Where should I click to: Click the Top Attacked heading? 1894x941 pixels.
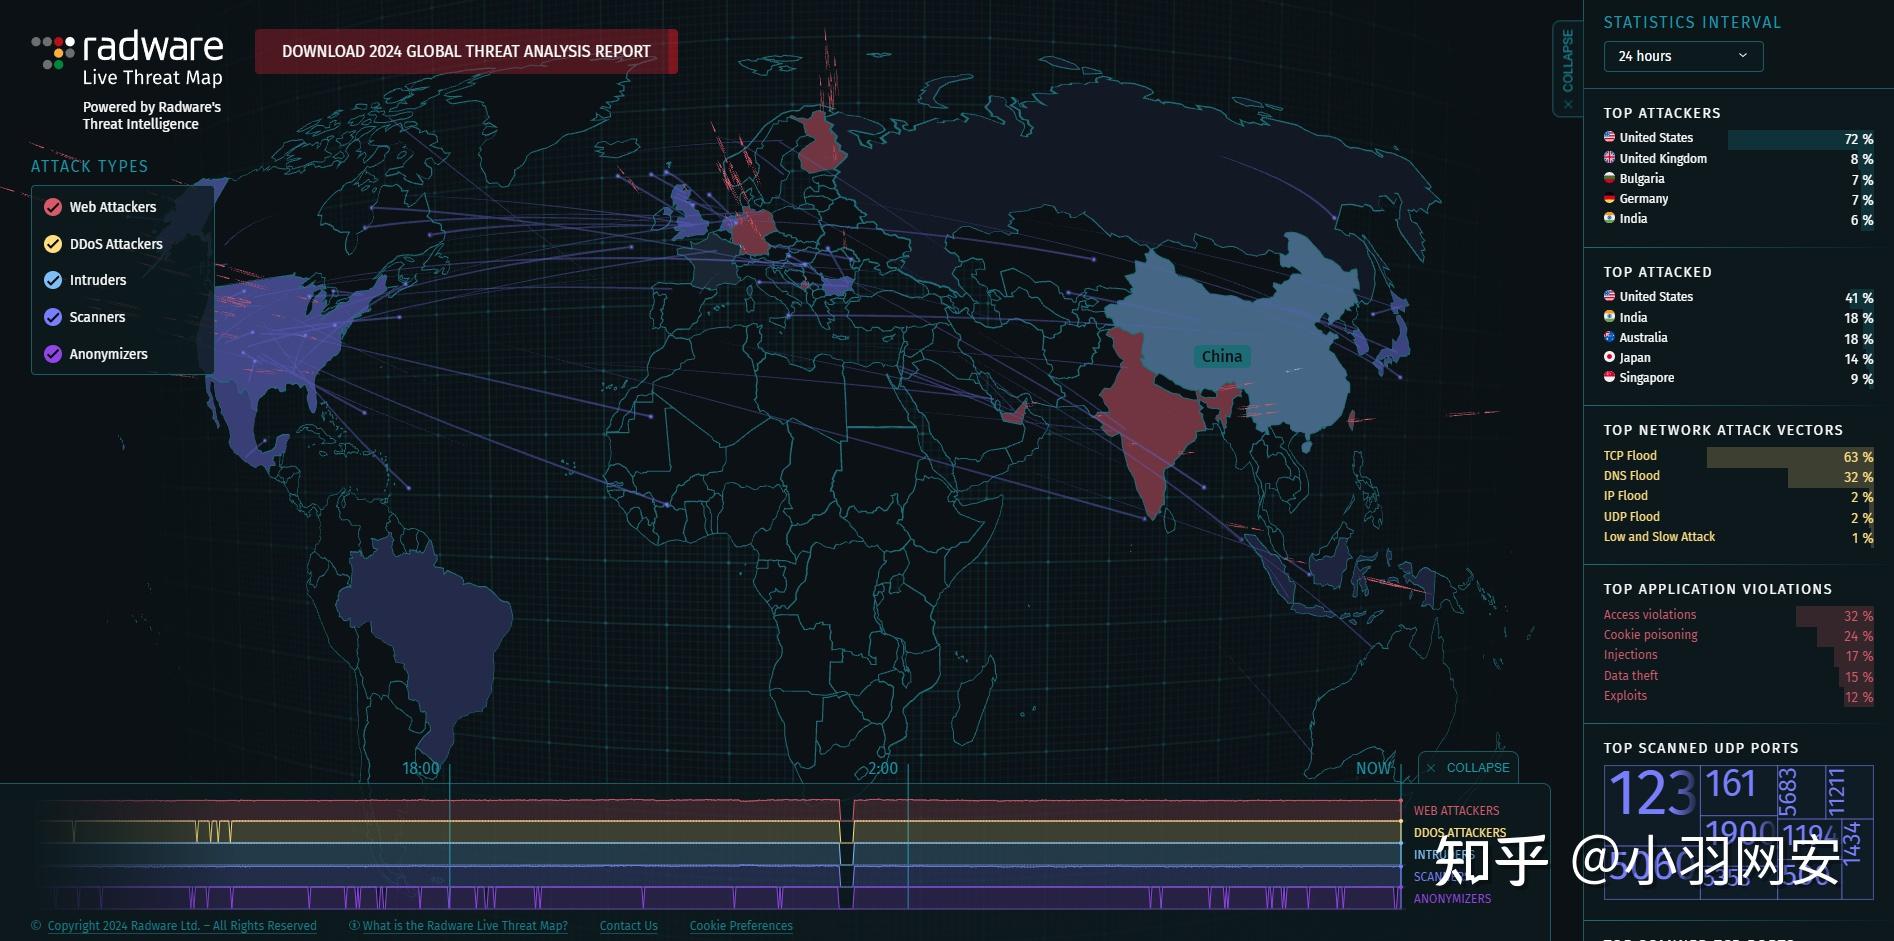click(1658, 272)
